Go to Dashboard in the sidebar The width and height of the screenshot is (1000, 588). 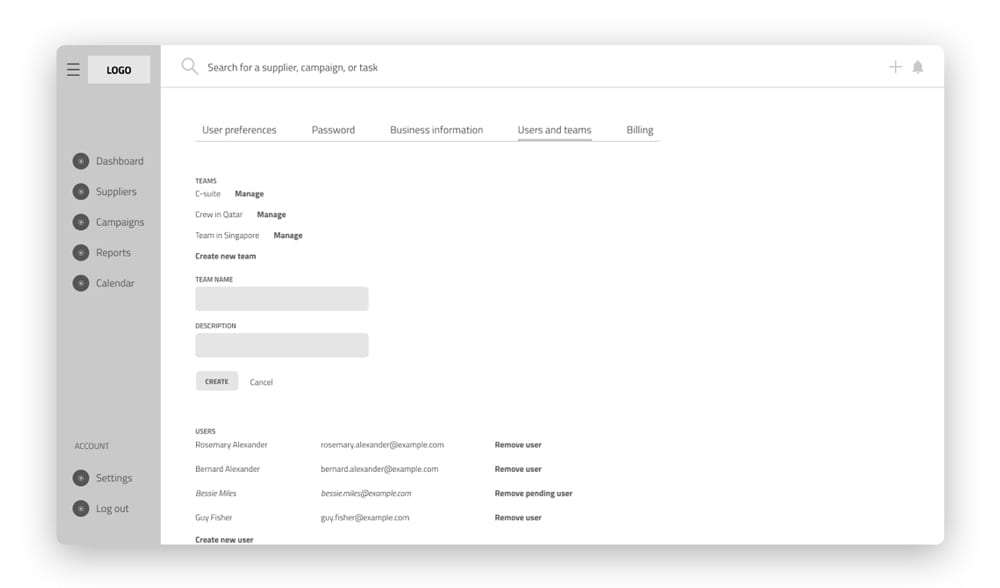[x=120, y=161]
